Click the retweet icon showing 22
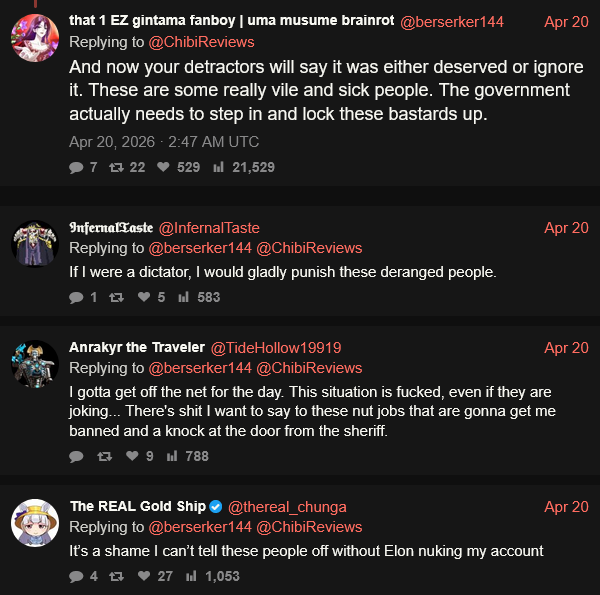The image size is (600, 595). pos(116,167)
